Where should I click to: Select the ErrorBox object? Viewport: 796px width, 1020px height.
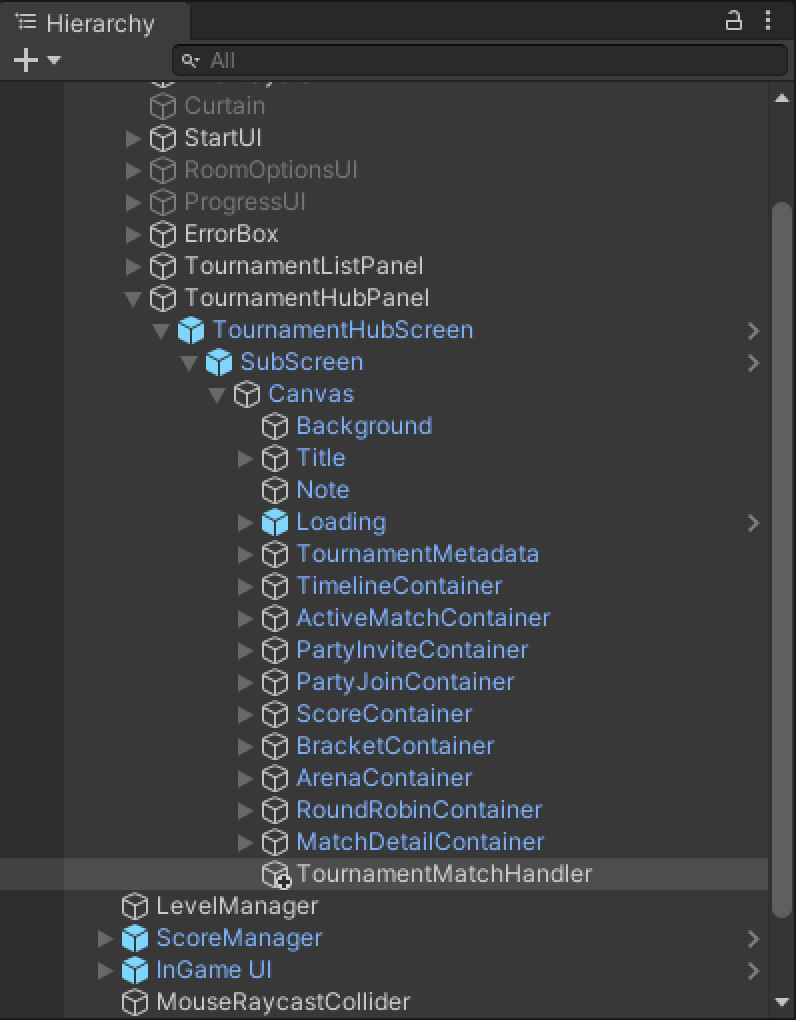pos(231,234)
